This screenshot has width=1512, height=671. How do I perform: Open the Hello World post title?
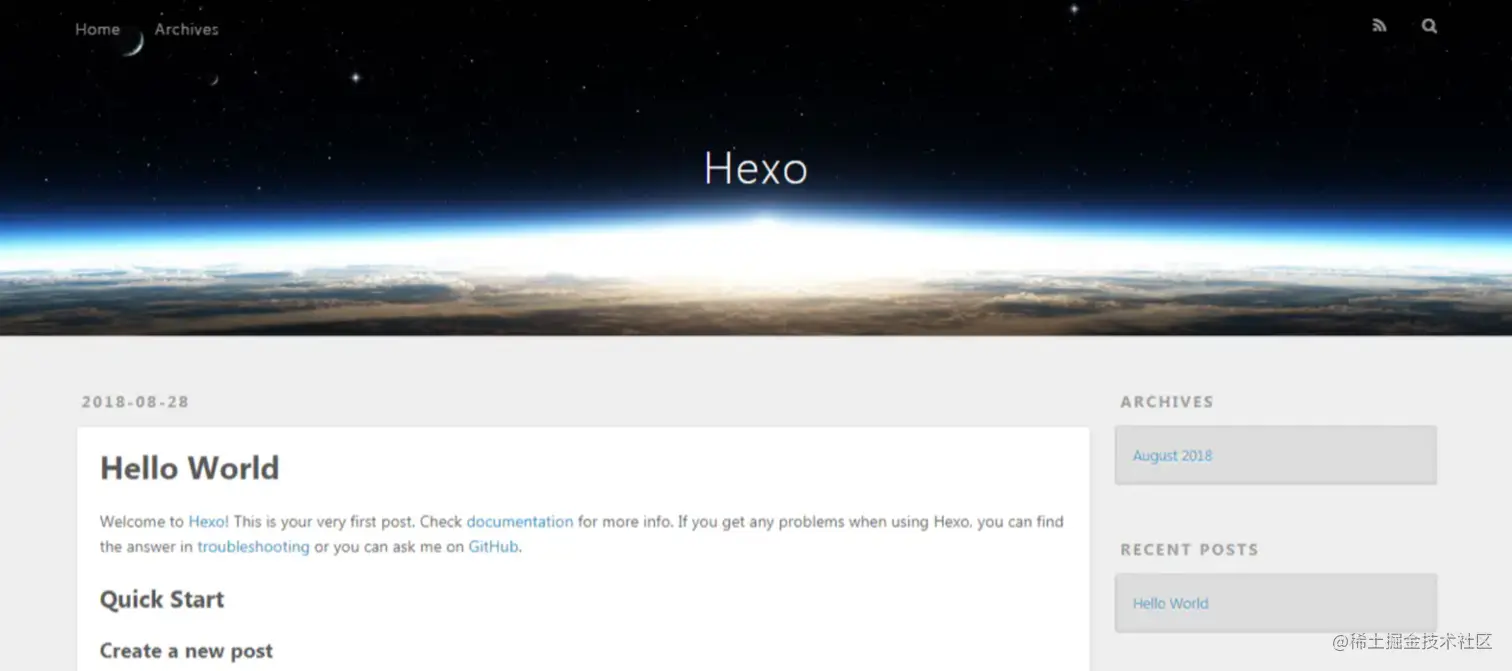coord(189,468)
